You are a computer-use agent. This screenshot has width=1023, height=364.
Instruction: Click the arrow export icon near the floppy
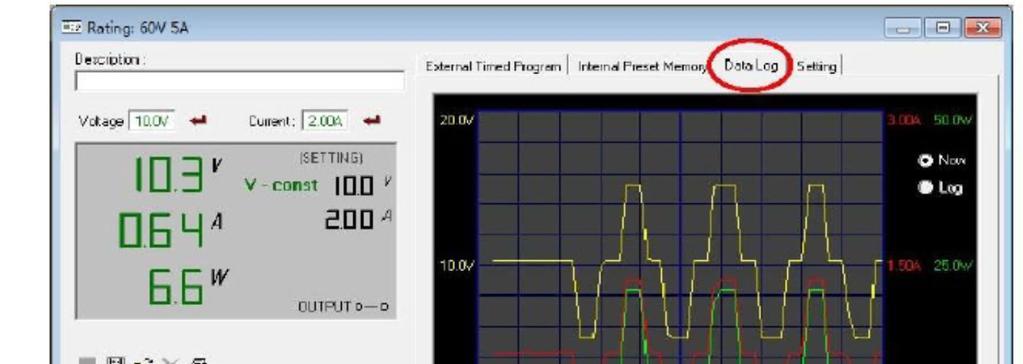144,361
